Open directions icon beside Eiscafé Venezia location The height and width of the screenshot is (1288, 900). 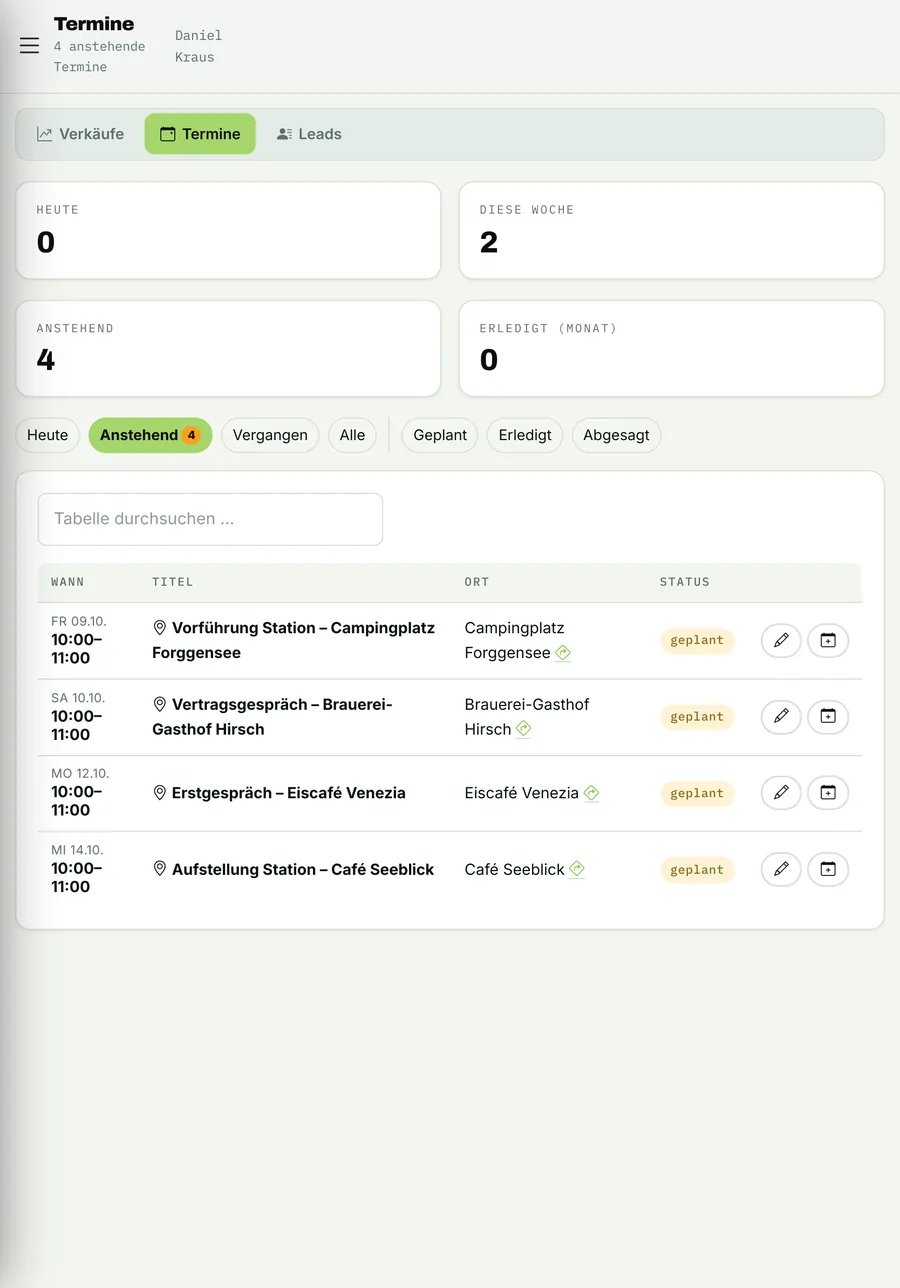[x=591, y=793]
